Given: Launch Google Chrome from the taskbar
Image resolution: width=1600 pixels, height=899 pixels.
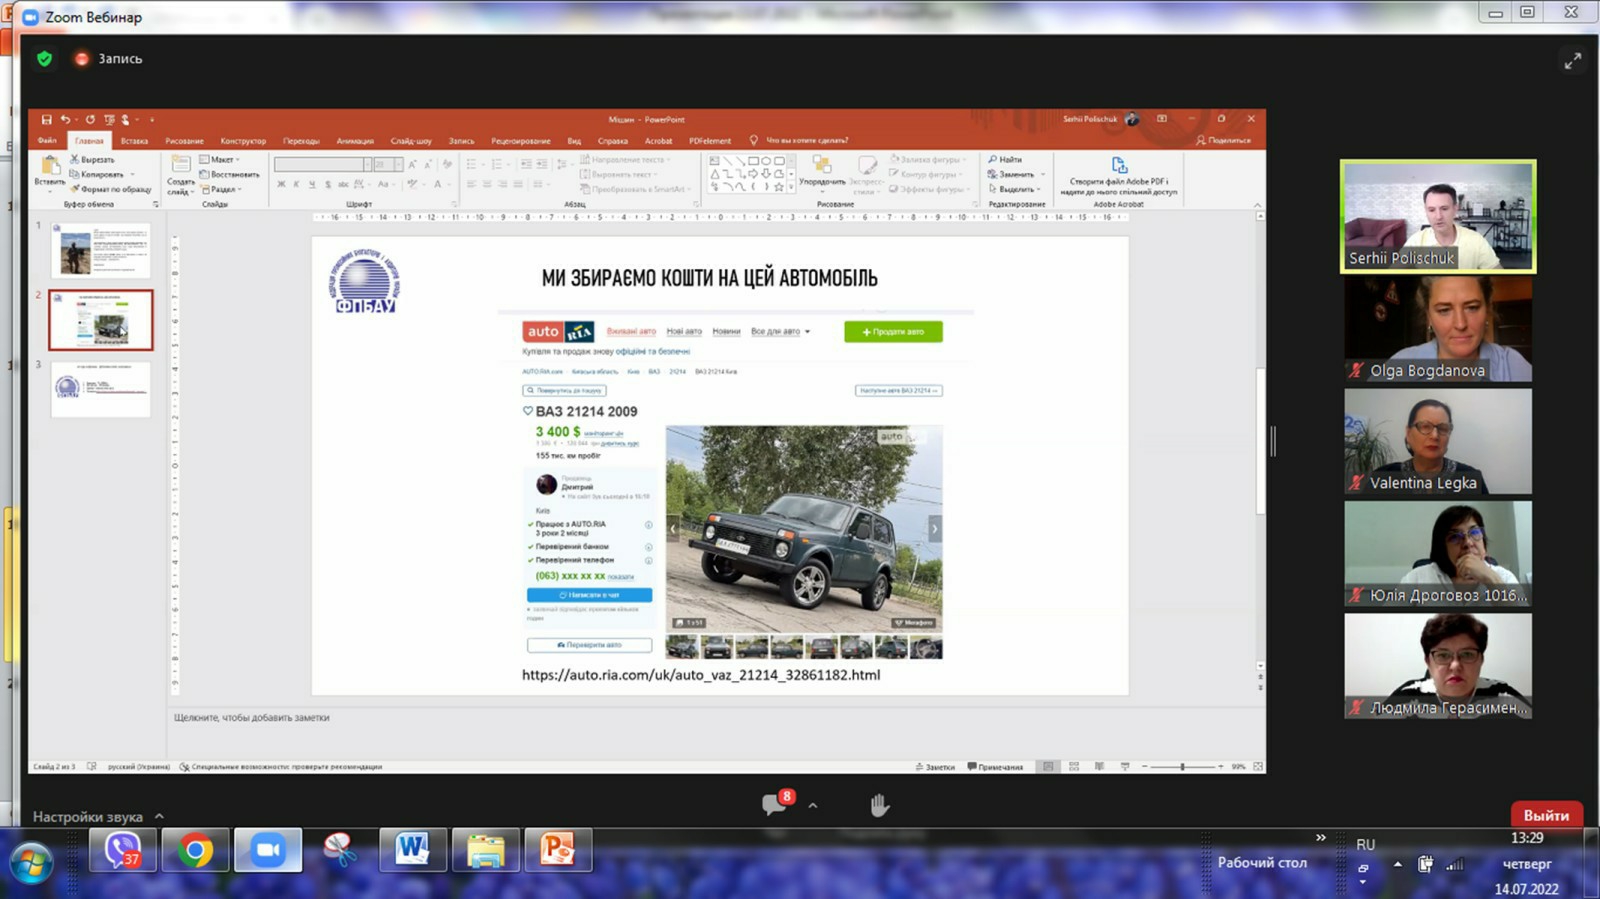Looking at the screenshot, I should pyautogui.click(x=195, y=851).
